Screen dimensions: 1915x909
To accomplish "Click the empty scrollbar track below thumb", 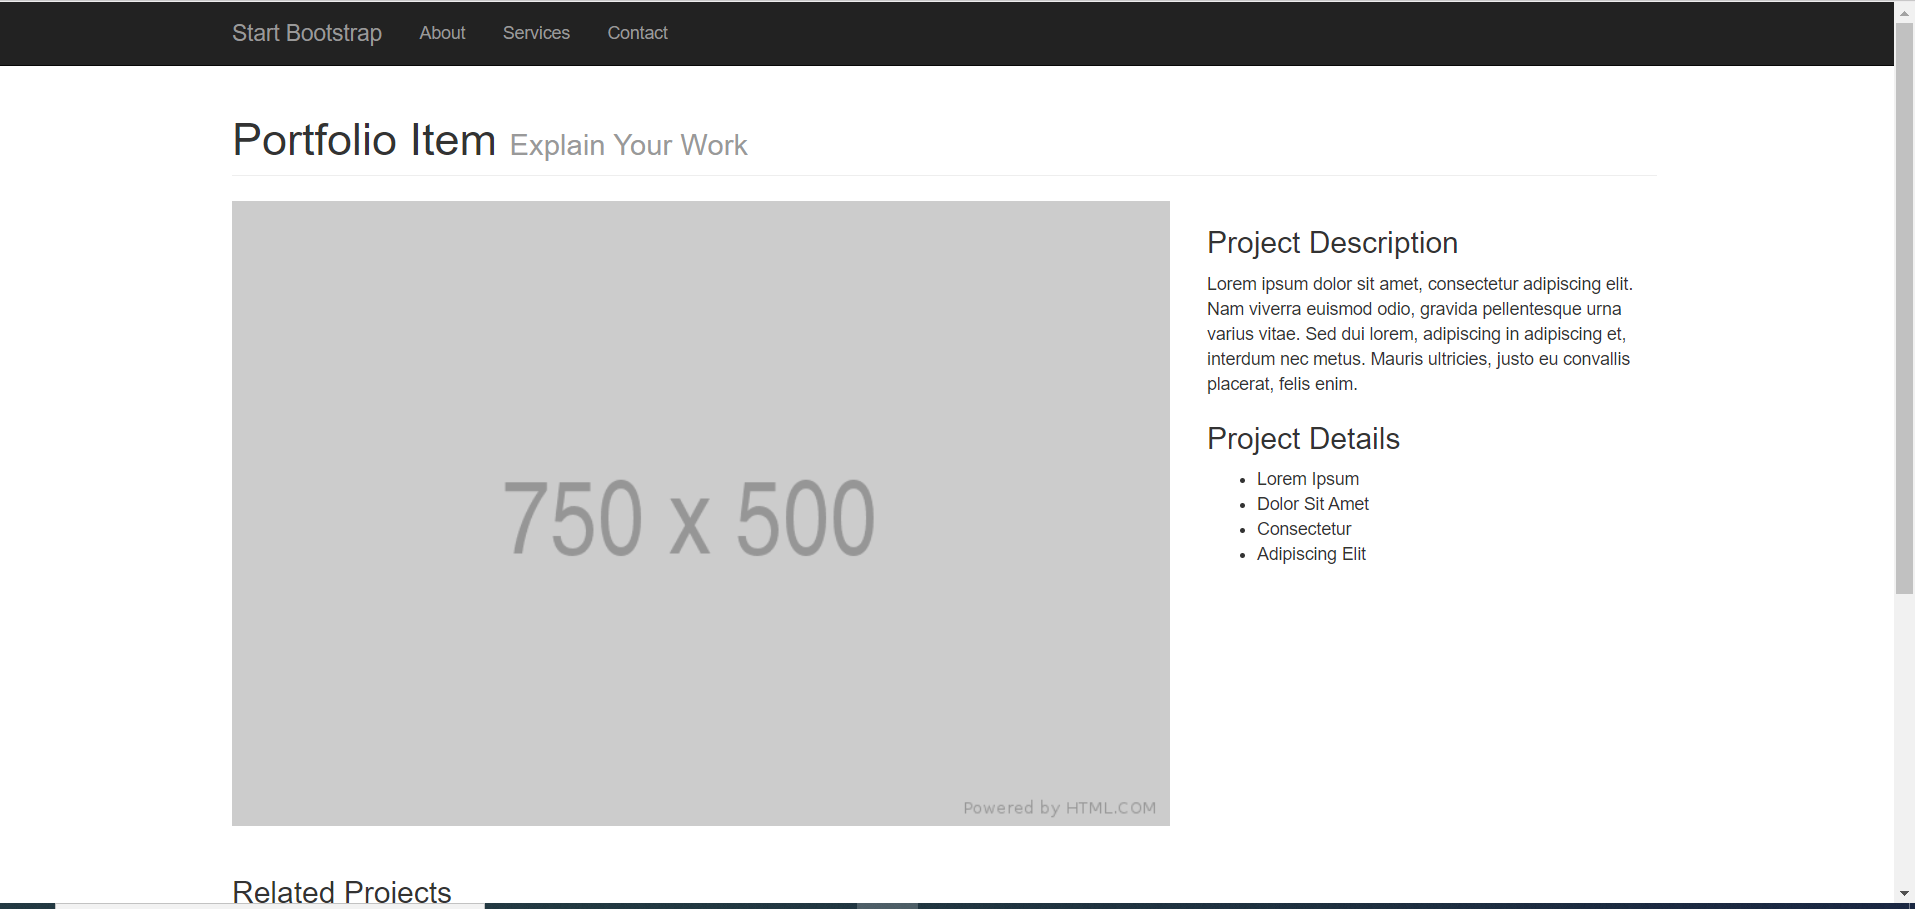I will click(x=1904, y=740).
